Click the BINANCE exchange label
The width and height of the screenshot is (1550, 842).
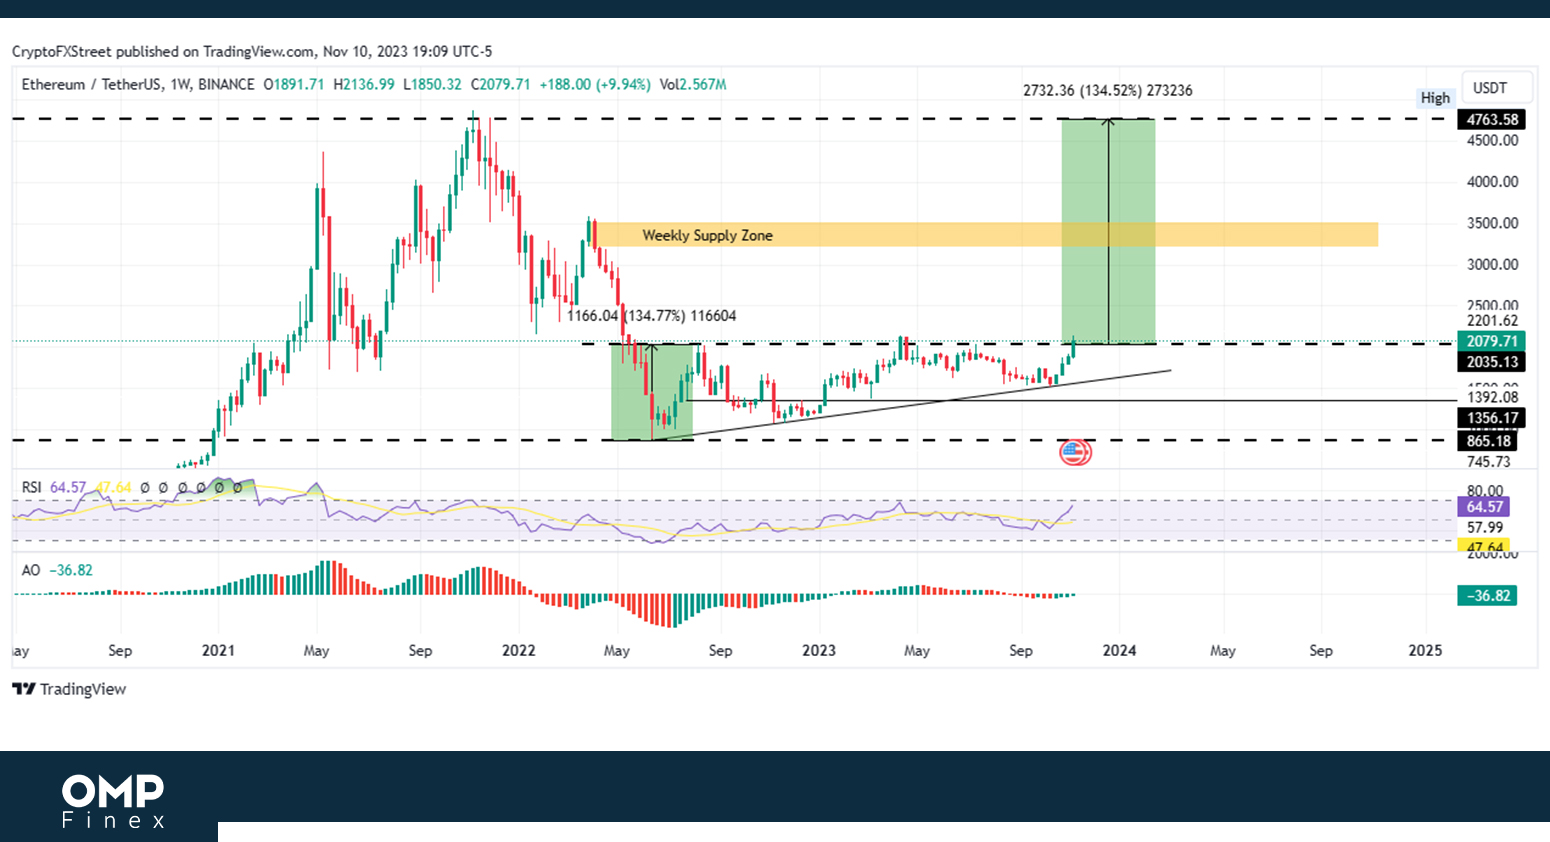226,85
